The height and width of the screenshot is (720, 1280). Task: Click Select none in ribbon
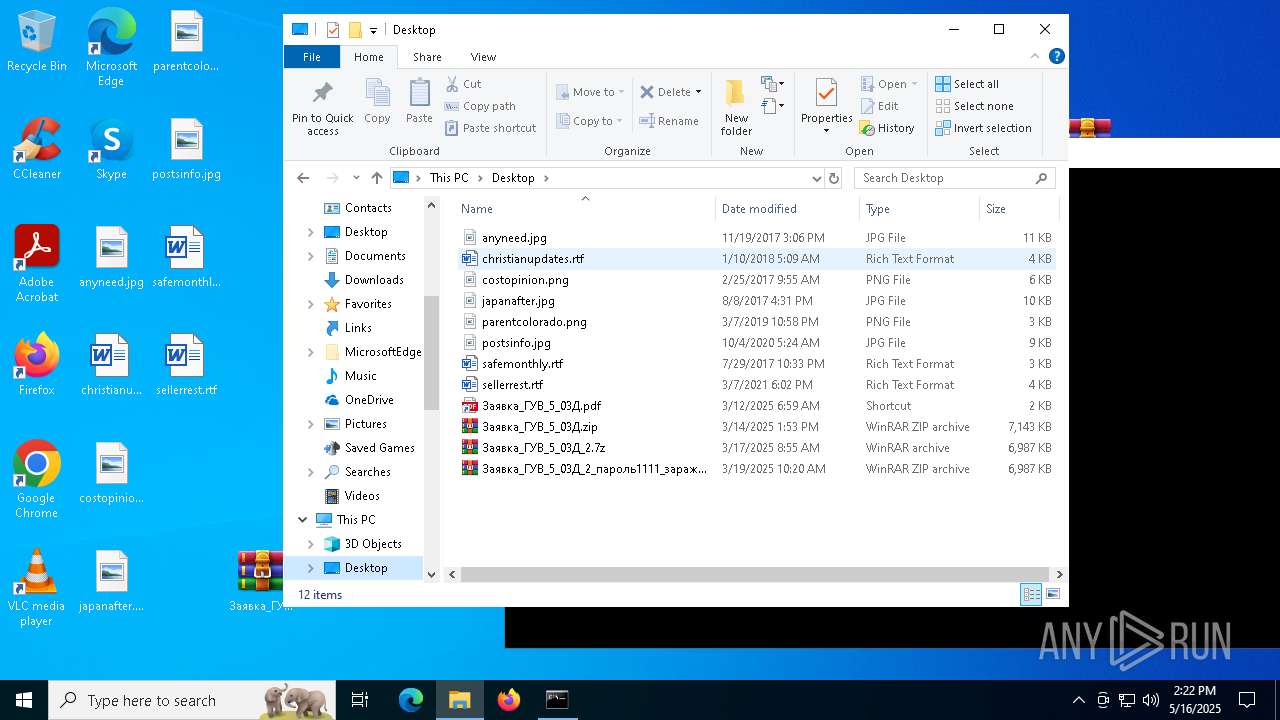(974, 106)
